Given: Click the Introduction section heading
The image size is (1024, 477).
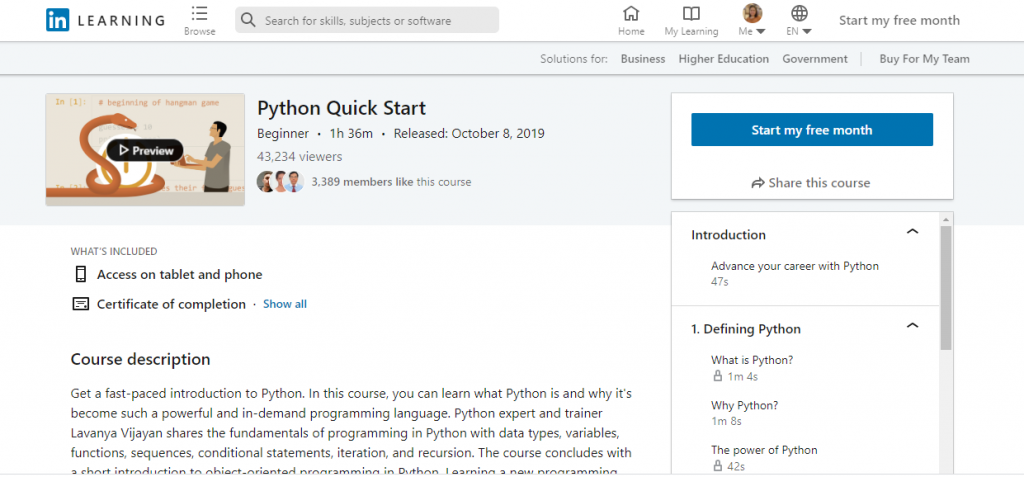Looking at the screenshot, I should (x=729, y=235).
